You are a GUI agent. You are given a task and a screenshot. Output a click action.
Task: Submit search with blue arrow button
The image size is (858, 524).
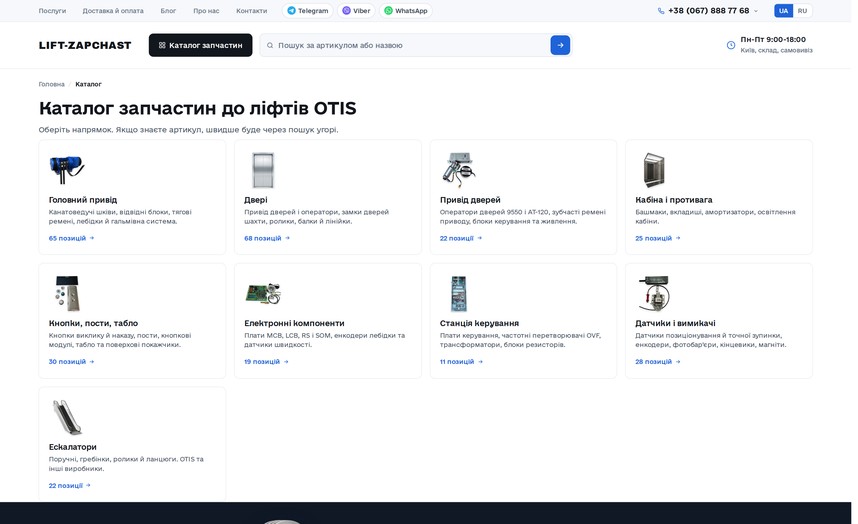(560, 45)
